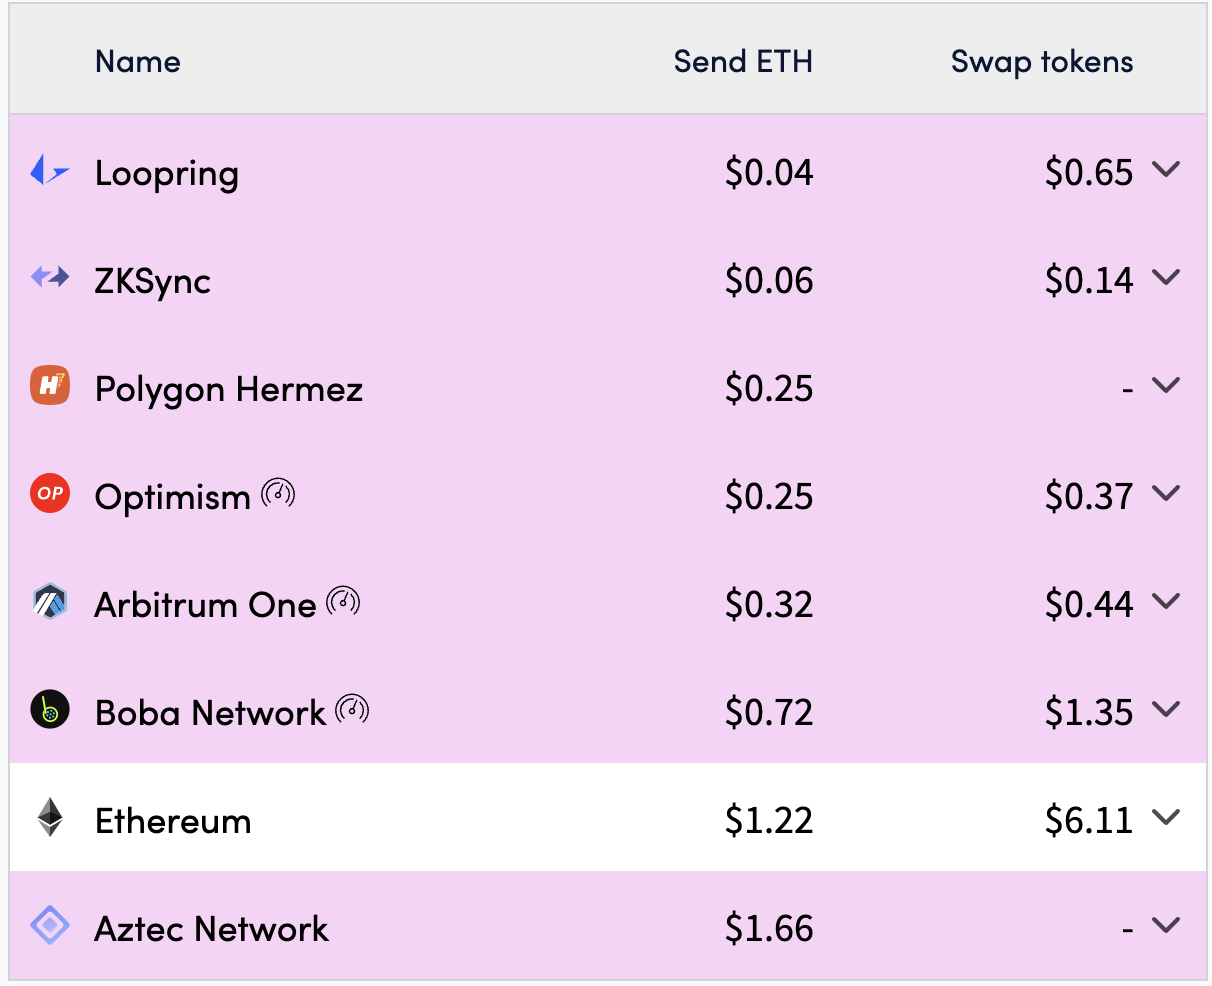Sort by the Name column header
This screenshot has height=986, width=1212.
coord(138,62)
